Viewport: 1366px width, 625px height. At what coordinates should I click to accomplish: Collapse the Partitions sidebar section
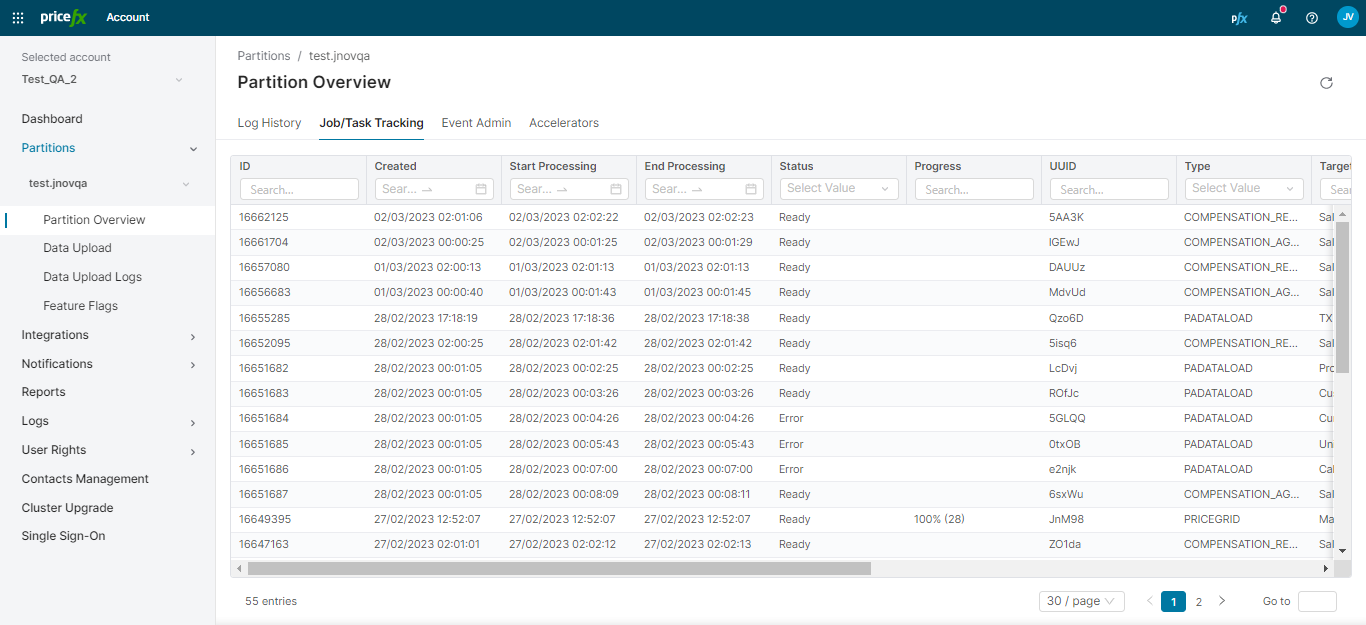point(193,149)
